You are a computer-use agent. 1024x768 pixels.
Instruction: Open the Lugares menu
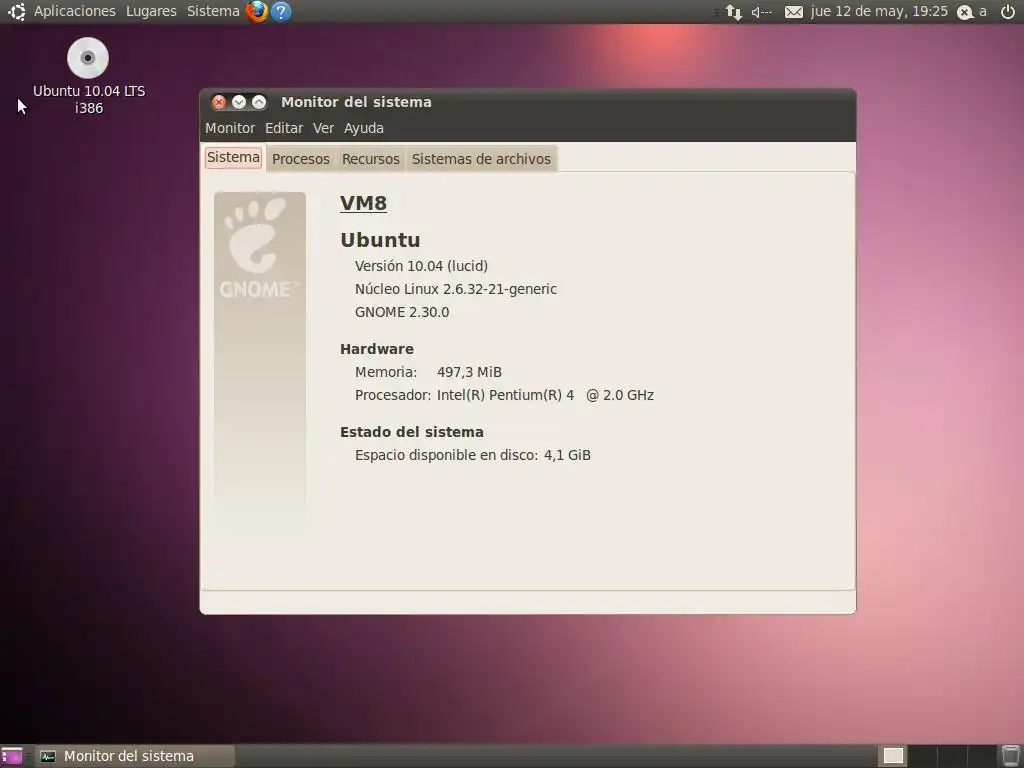151,11
